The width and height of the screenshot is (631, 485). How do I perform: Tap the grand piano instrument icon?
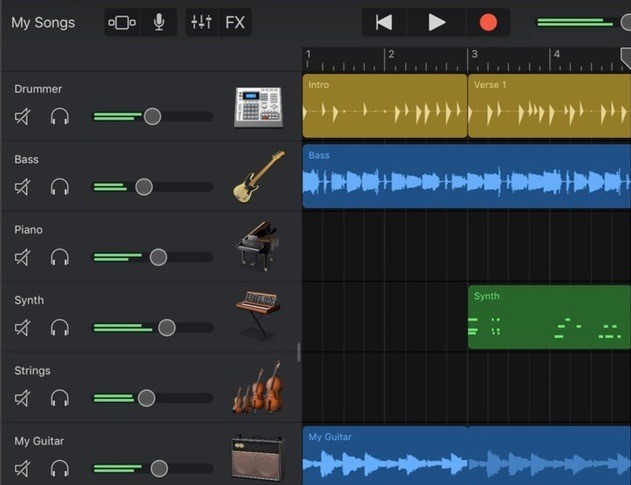click(258, 246)
